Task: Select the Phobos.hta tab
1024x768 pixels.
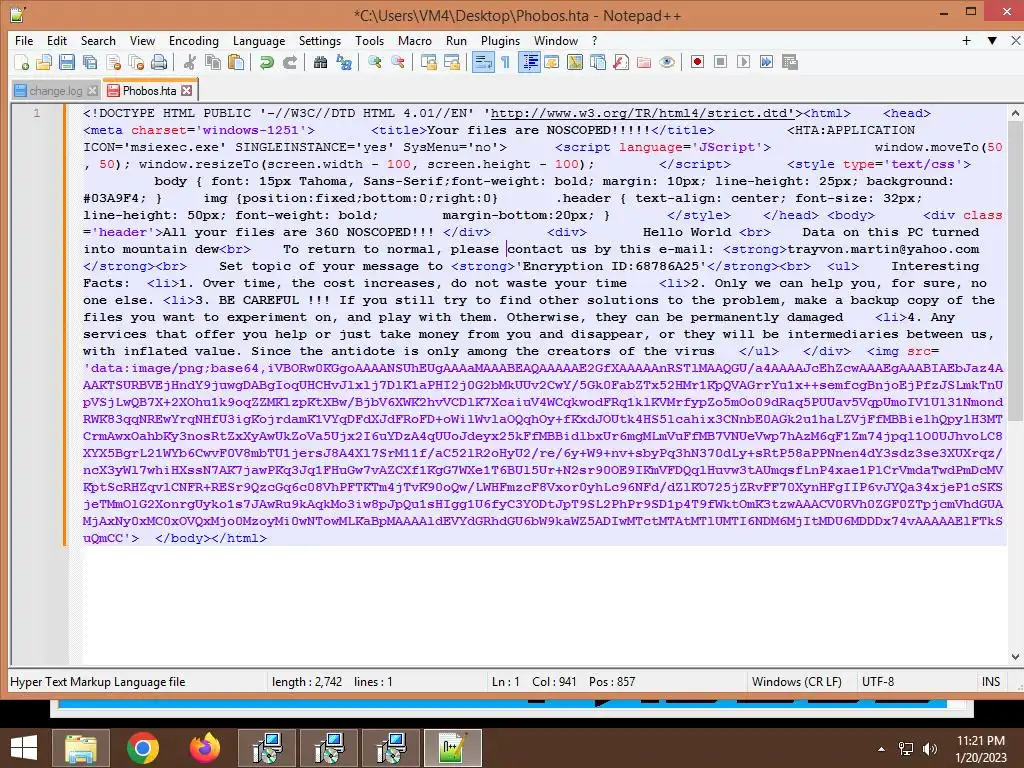Action: point(150,91)
